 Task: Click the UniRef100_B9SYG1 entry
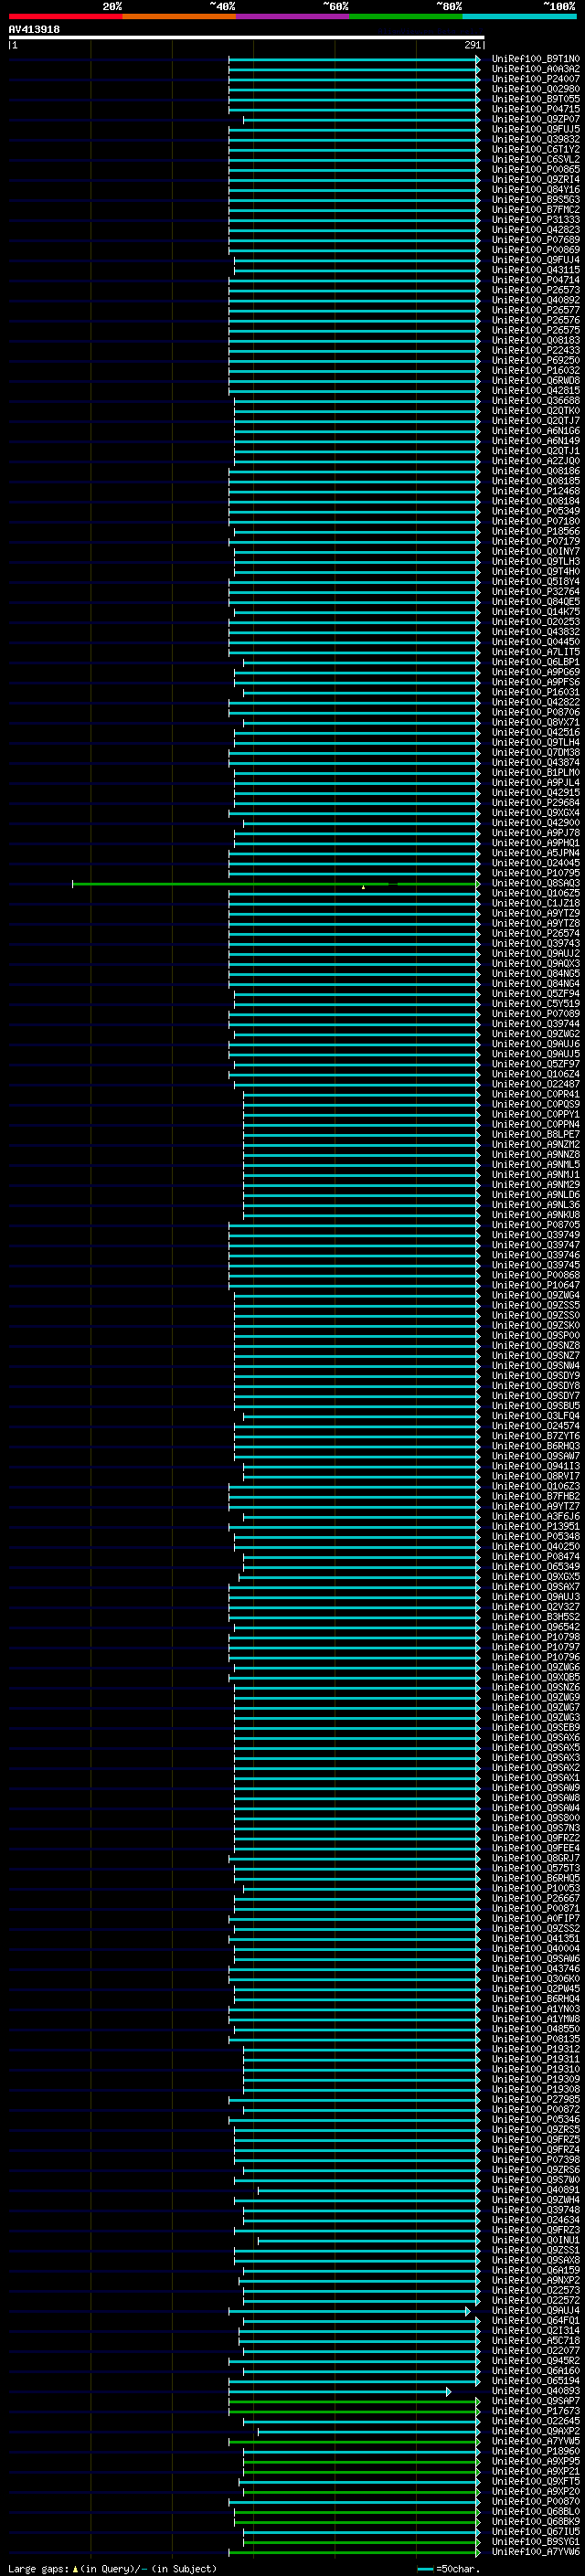click(x=536, y=2543)
